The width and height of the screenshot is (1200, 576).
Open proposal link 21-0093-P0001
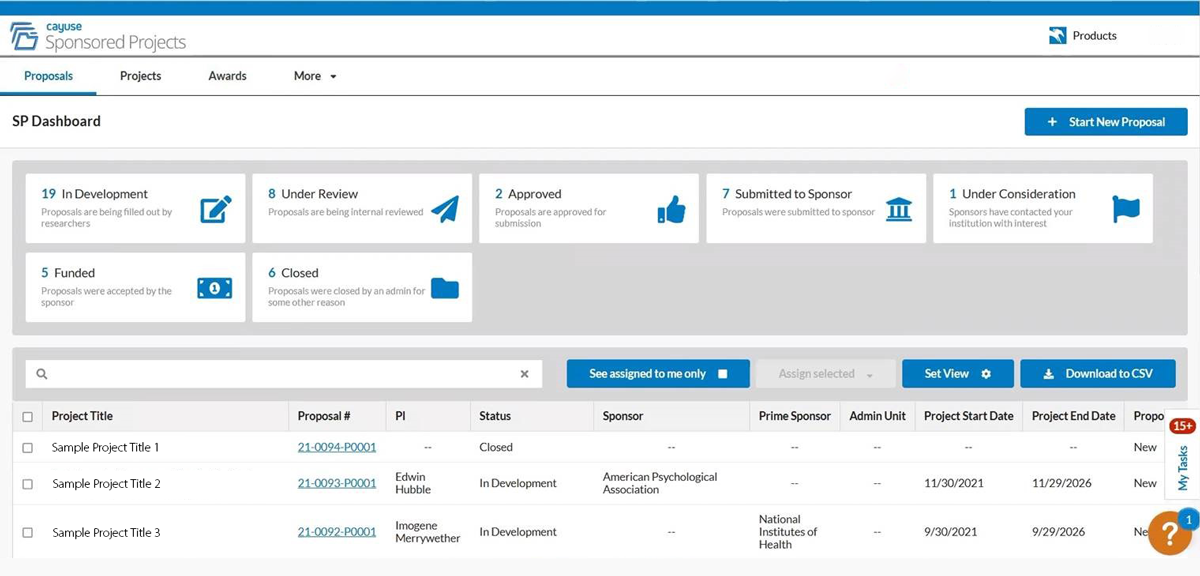pos(337,483)
